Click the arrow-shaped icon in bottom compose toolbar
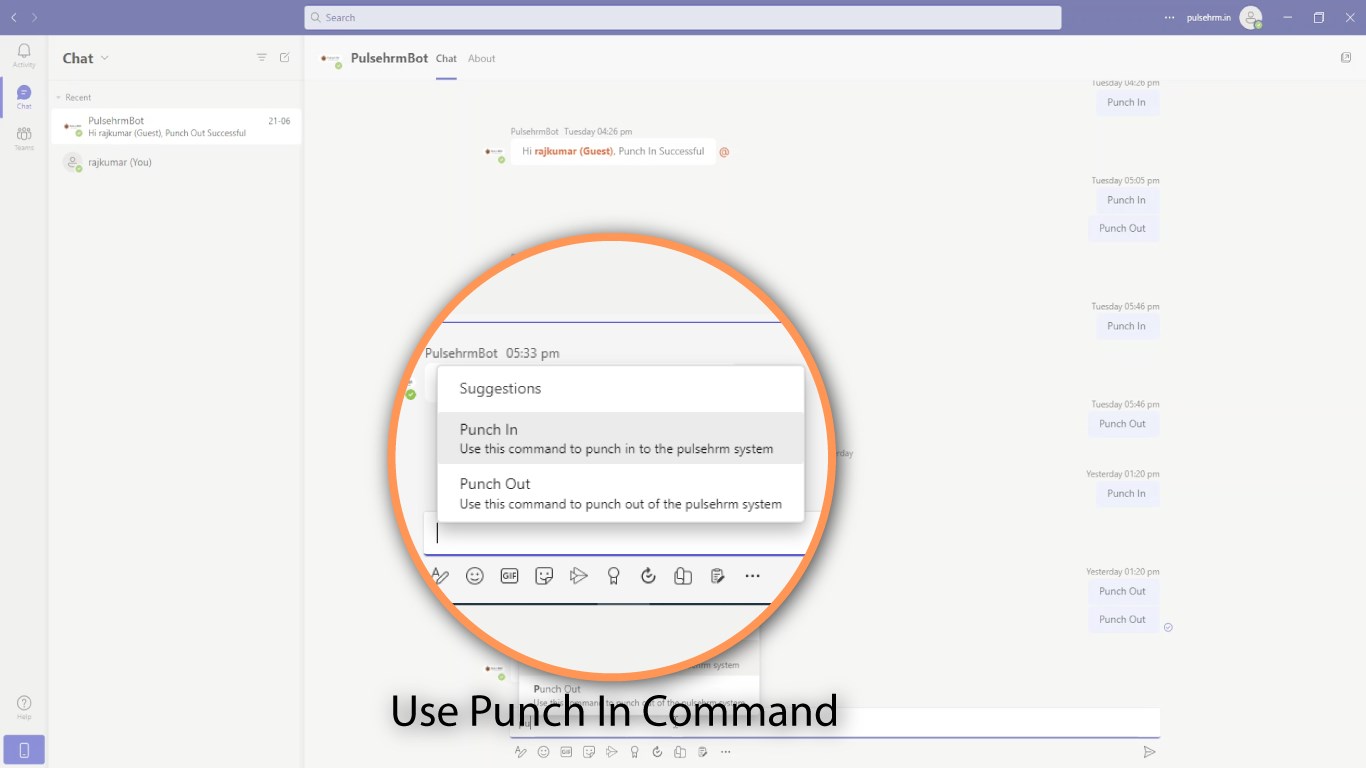The image size is (1366, 768). coord(612,752)
